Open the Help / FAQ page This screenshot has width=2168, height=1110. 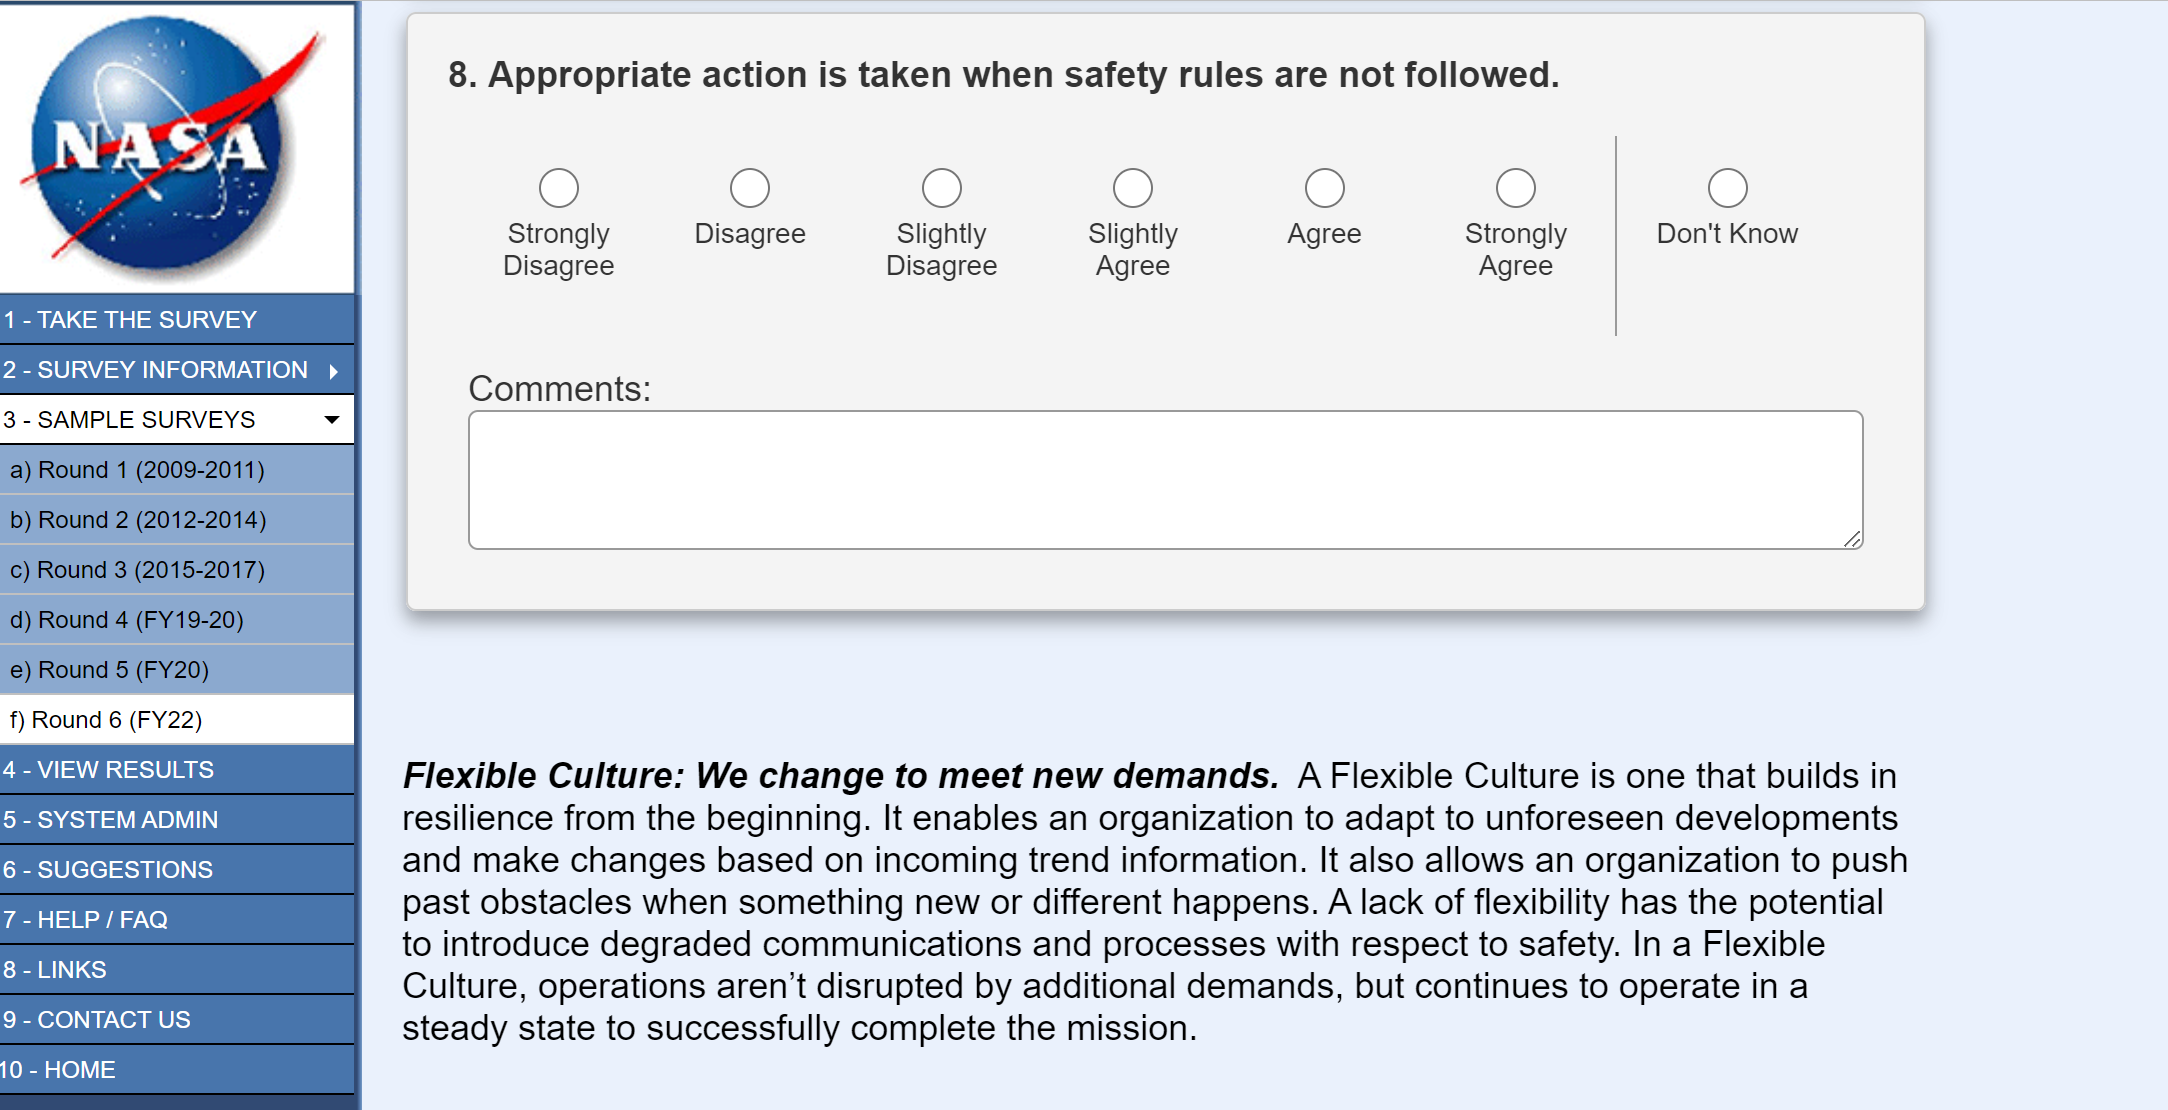click(85, 920)
